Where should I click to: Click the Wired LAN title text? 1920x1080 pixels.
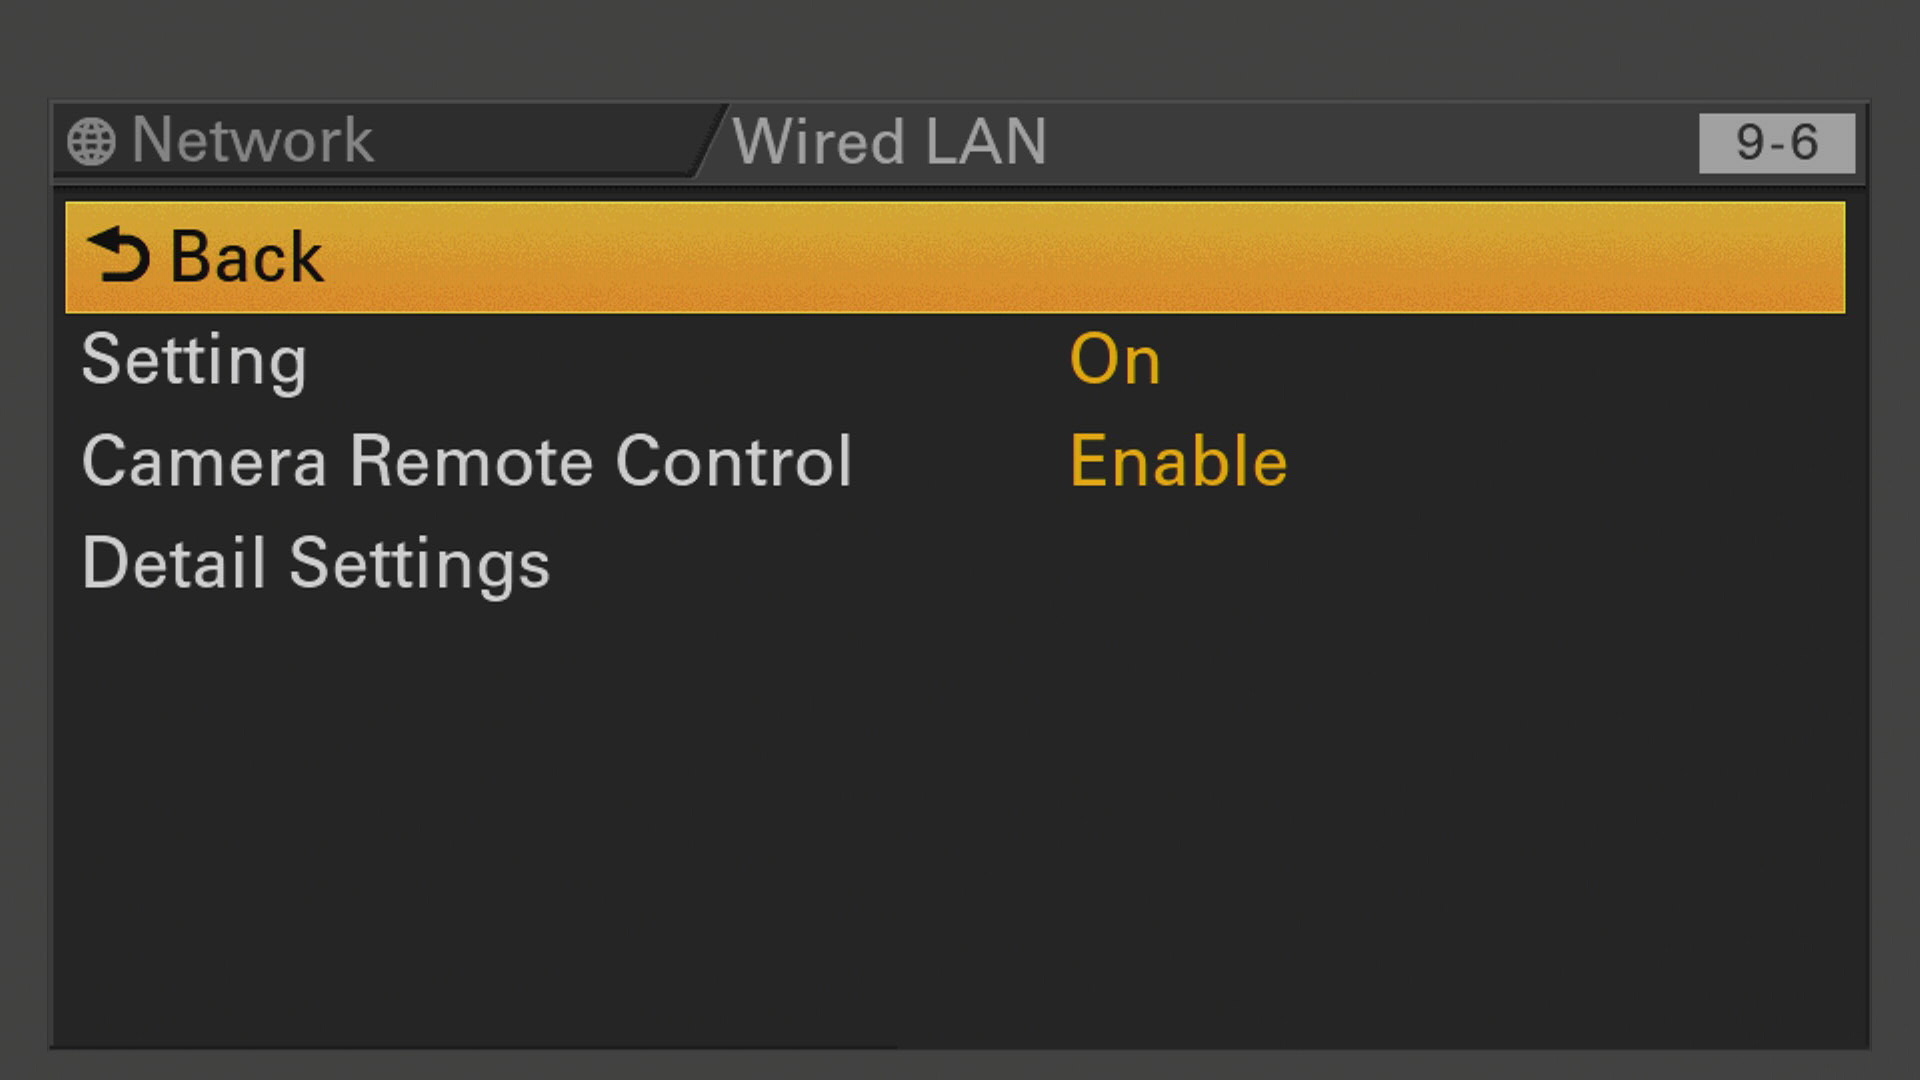[x=889, y=141]
